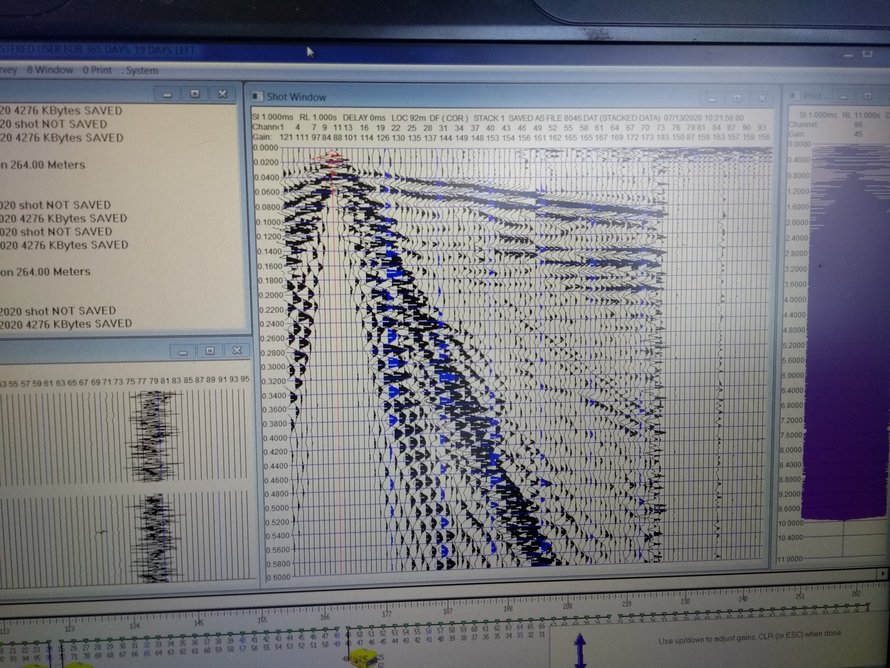Click 'SI 1.000ms' in Shot Window header
The width and height of the screenshot is (890, 668).
coord(272,117)
